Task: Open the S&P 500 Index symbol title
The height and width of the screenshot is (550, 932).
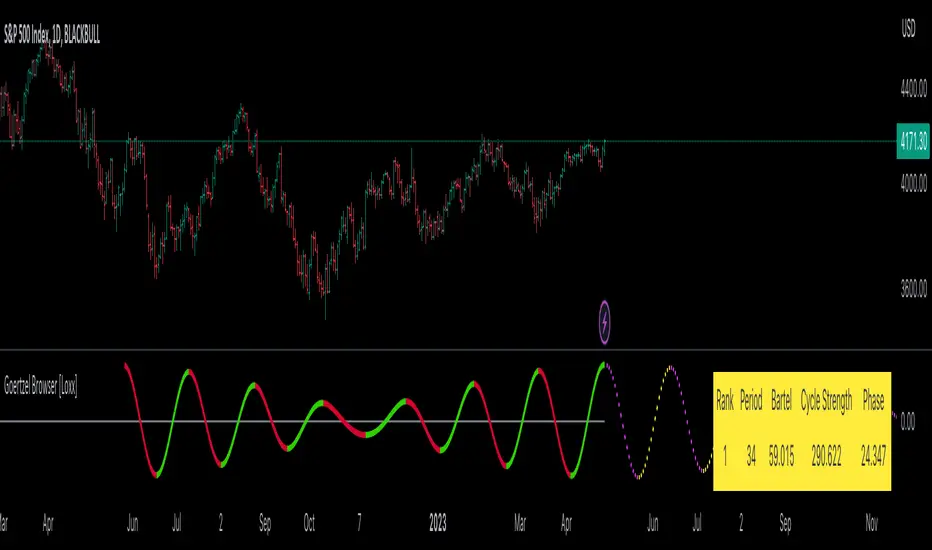Action: (x=52, y=35)
